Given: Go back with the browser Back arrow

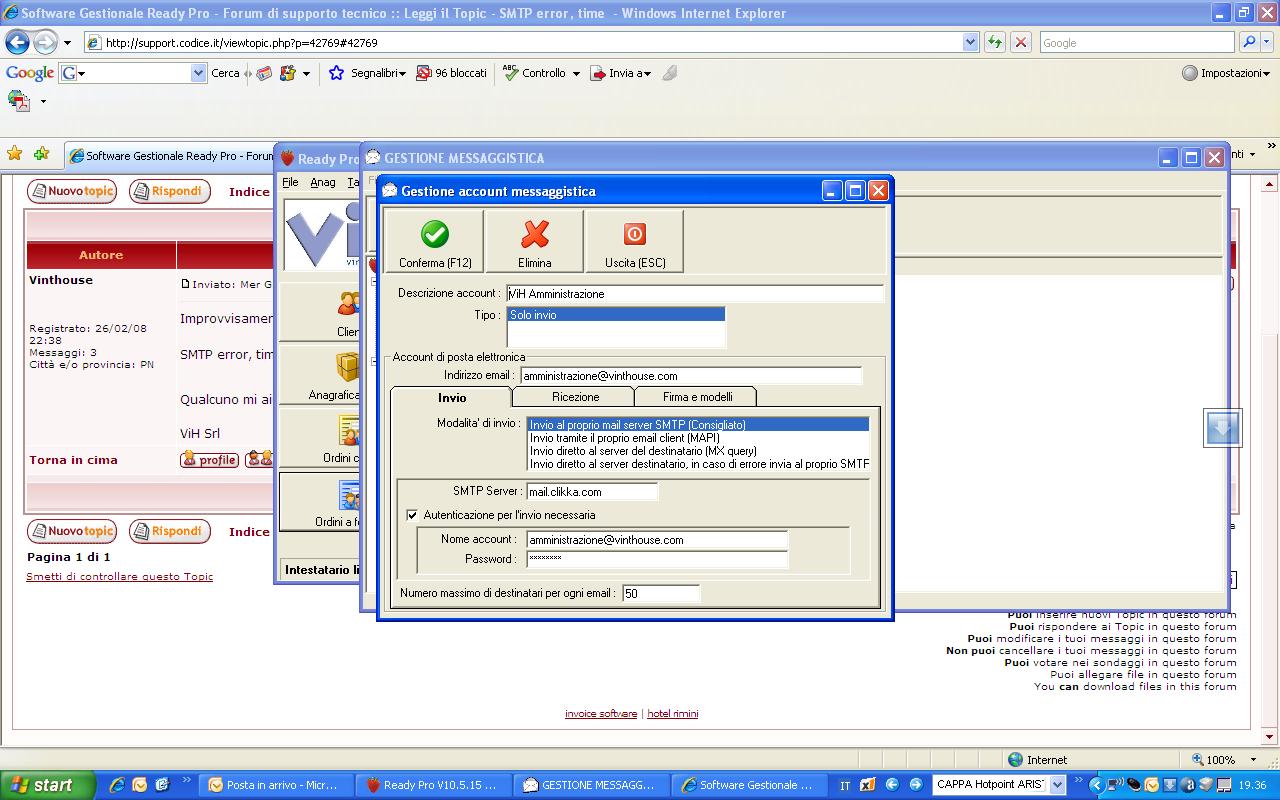Looking at the screenshot, I should [x=17, y=42].
